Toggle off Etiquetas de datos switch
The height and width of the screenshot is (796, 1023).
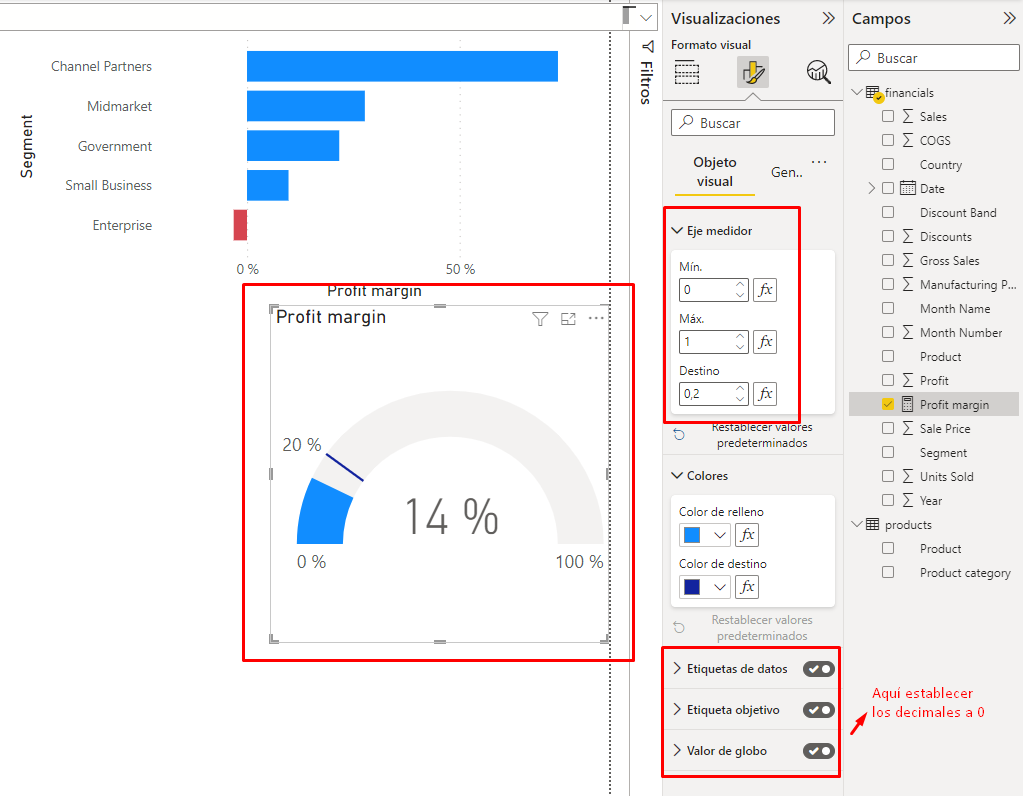pos(818,669)
